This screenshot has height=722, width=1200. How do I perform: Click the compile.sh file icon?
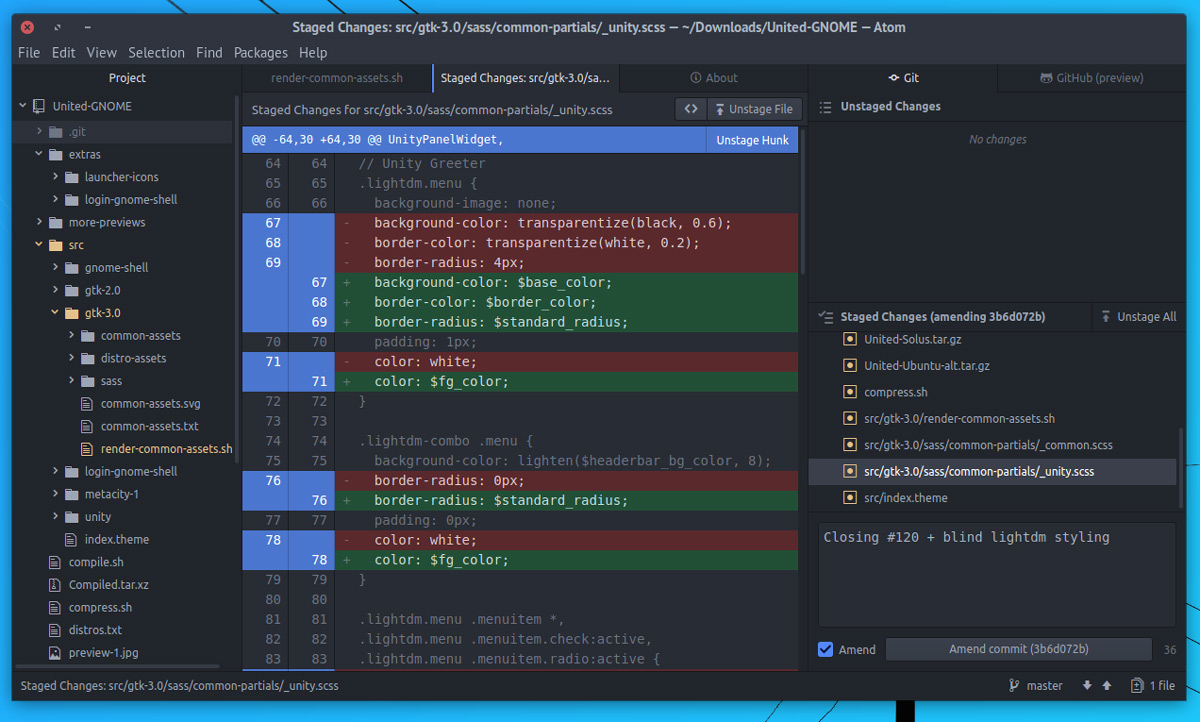pos(55,562)
